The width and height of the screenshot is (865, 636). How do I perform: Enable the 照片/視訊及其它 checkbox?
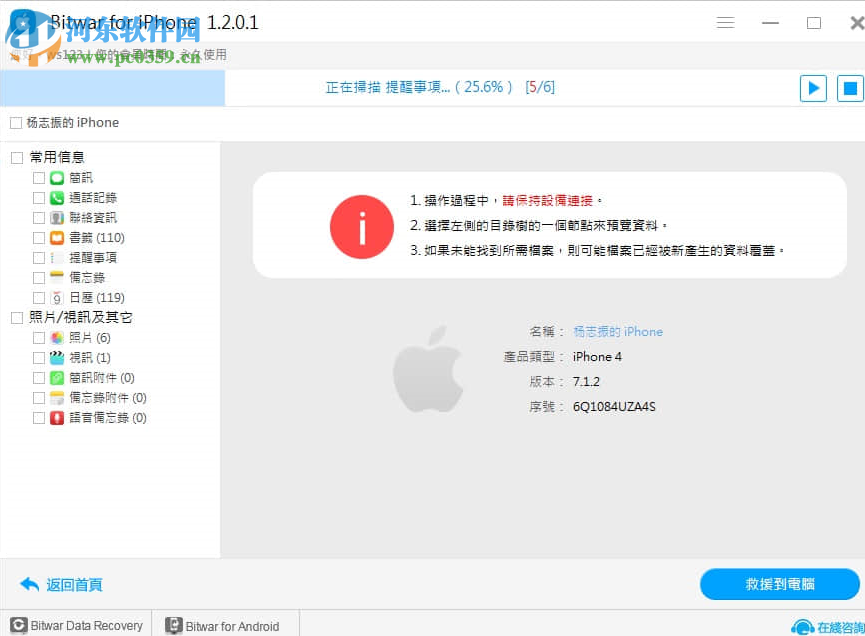[16, 316]
